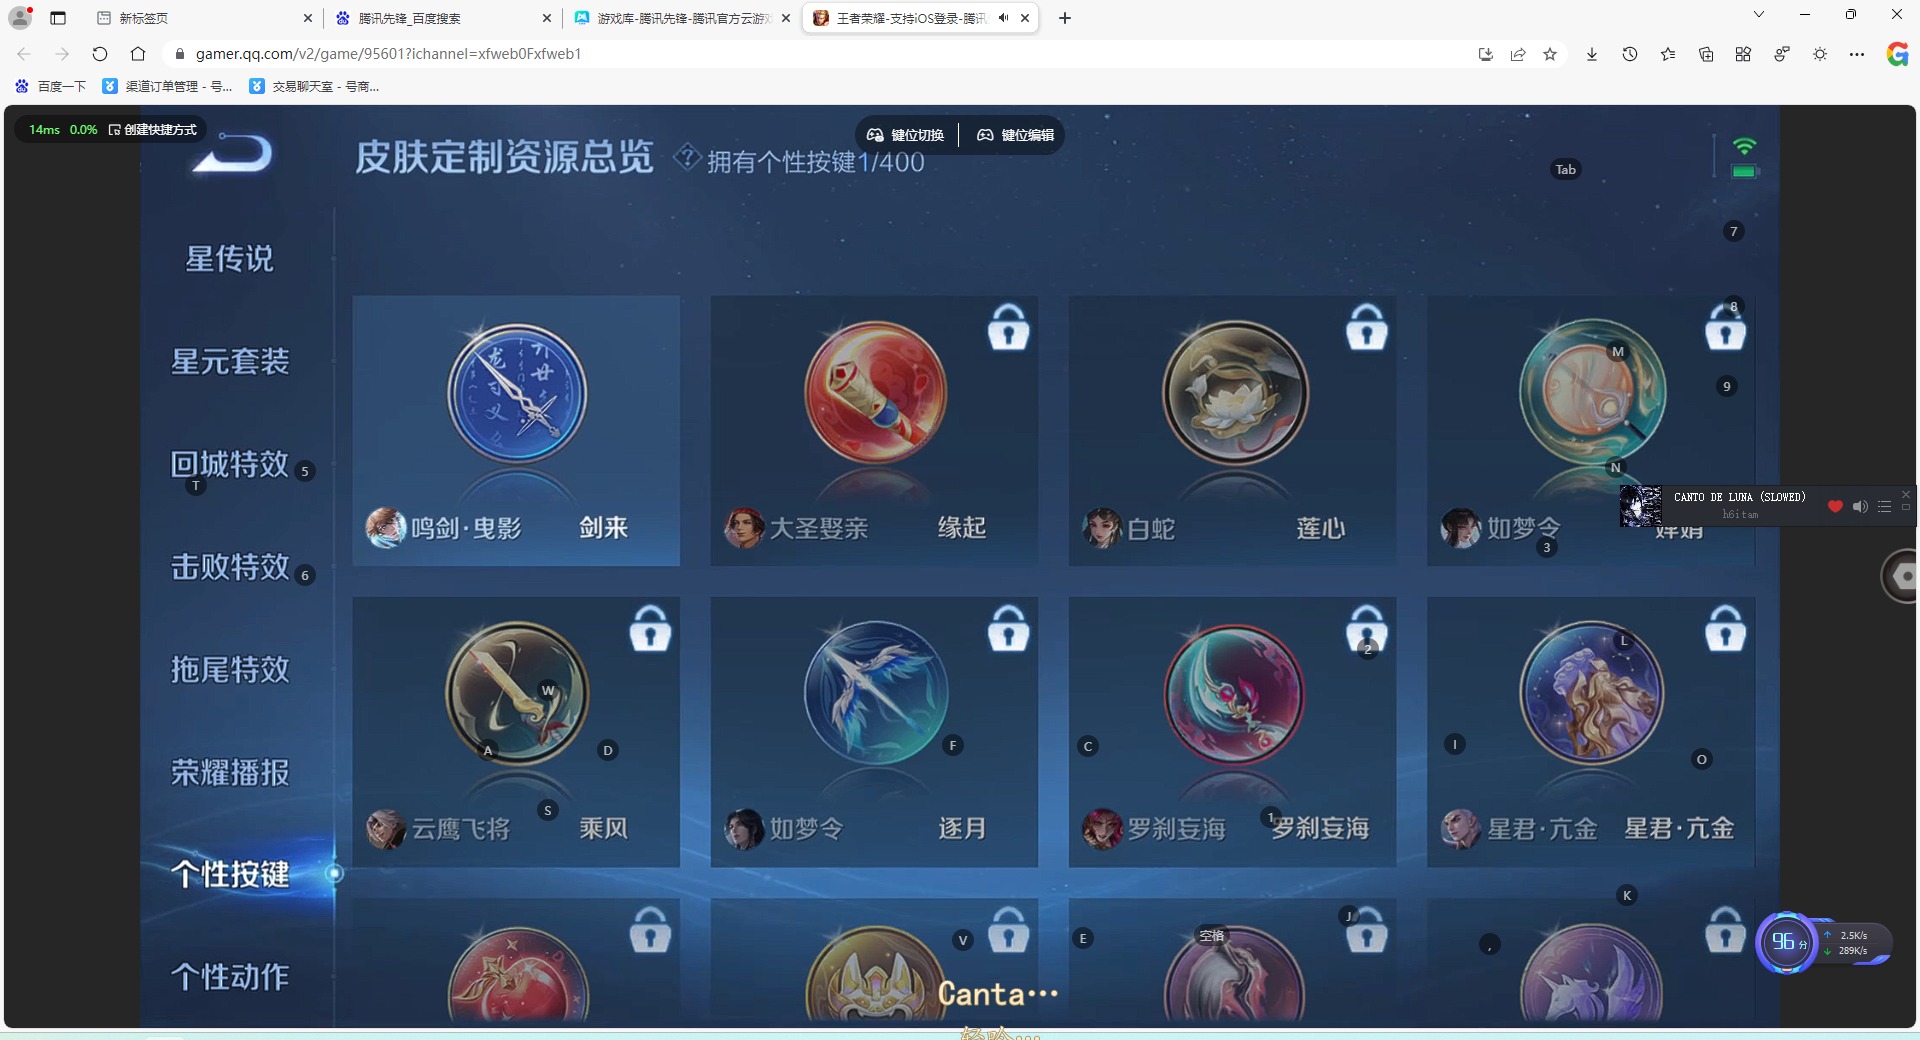Toggle the bookmark star in the address bar
The width and height of the screenshot is (1920, 1040).
(1550, 54)
